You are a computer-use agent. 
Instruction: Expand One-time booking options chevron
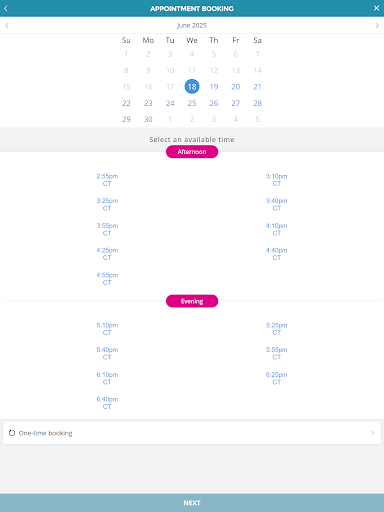tap(373, 433)
